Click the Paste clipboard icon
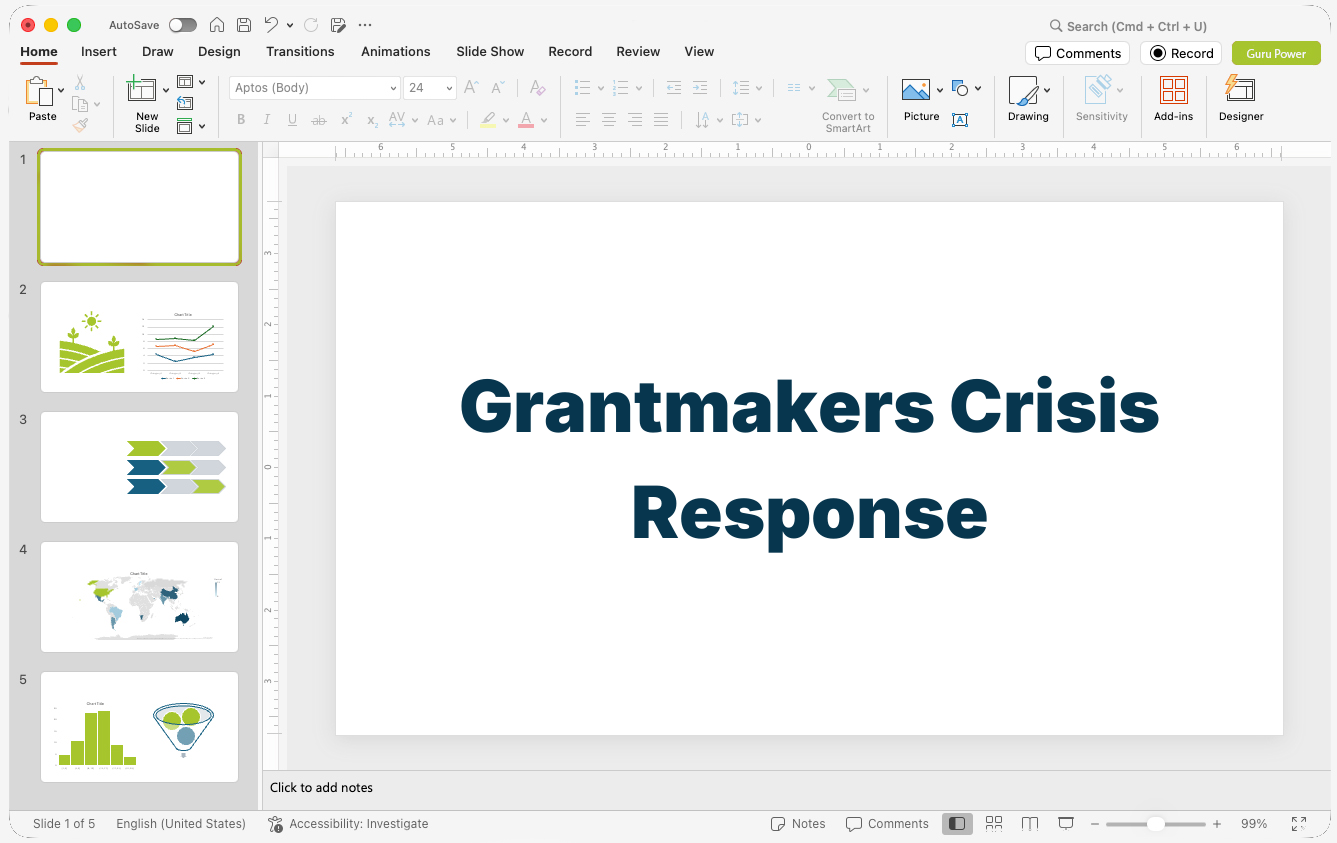 [39, 91]
